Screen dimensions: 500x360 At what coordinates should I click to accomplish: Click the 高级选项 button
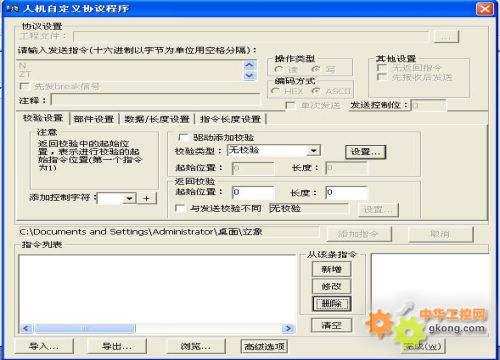click(264, 347)
